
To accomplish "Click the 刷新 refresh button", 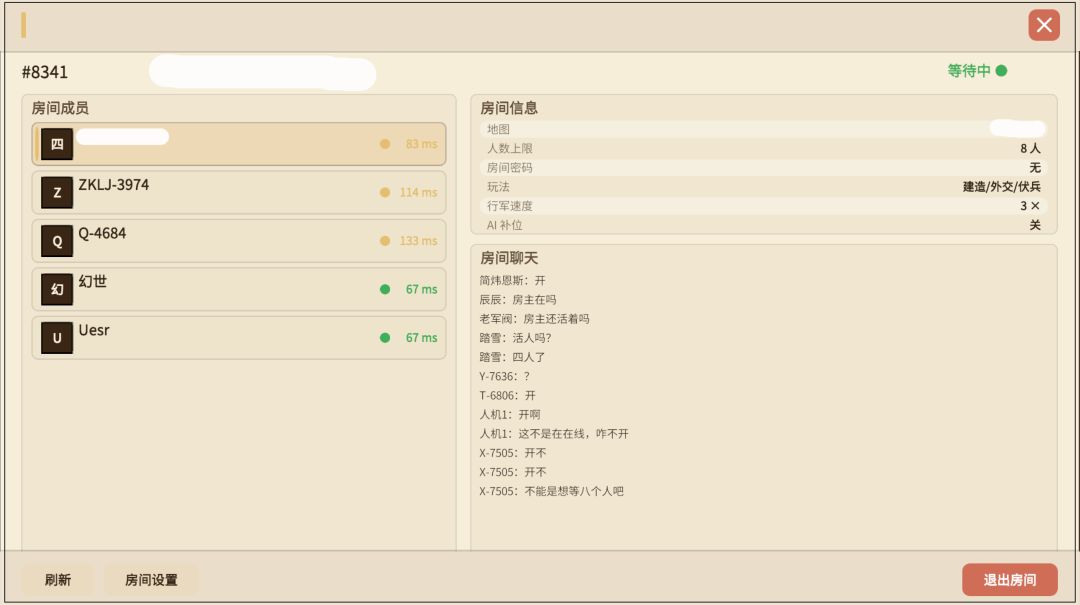I will (58, 580).
